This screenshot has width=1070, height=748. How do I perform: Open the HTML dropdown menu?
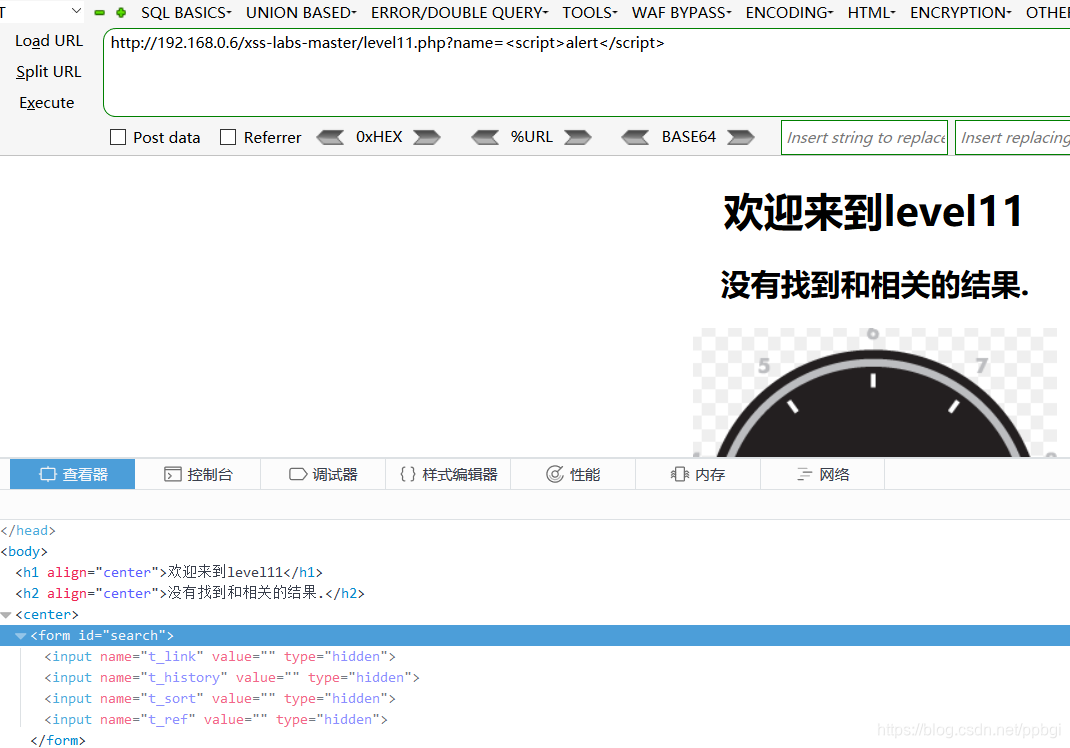(871, 13)
